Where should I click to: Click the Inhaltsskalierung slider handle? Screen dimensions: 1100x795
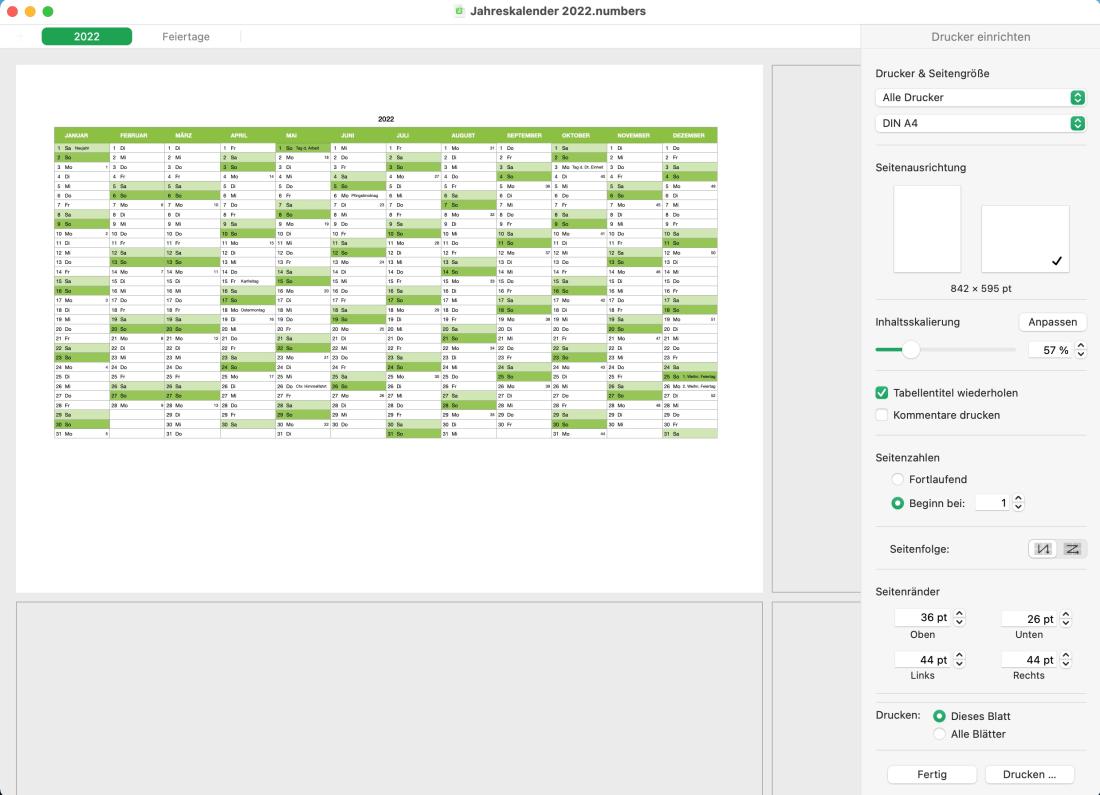pos(910,350)
